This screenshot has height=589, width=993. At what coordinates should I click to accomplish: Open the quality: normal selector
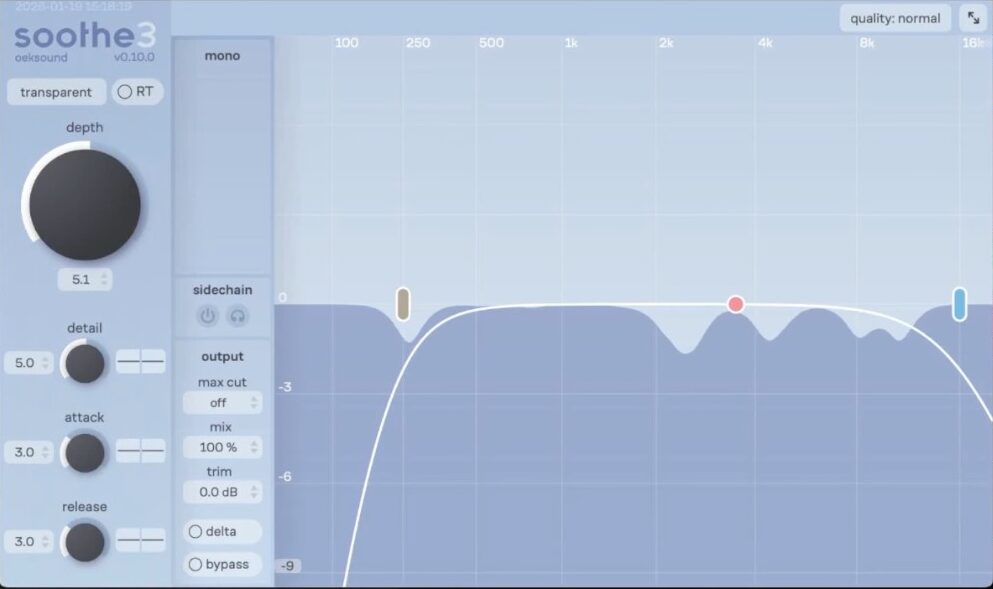tap(895, 18)
